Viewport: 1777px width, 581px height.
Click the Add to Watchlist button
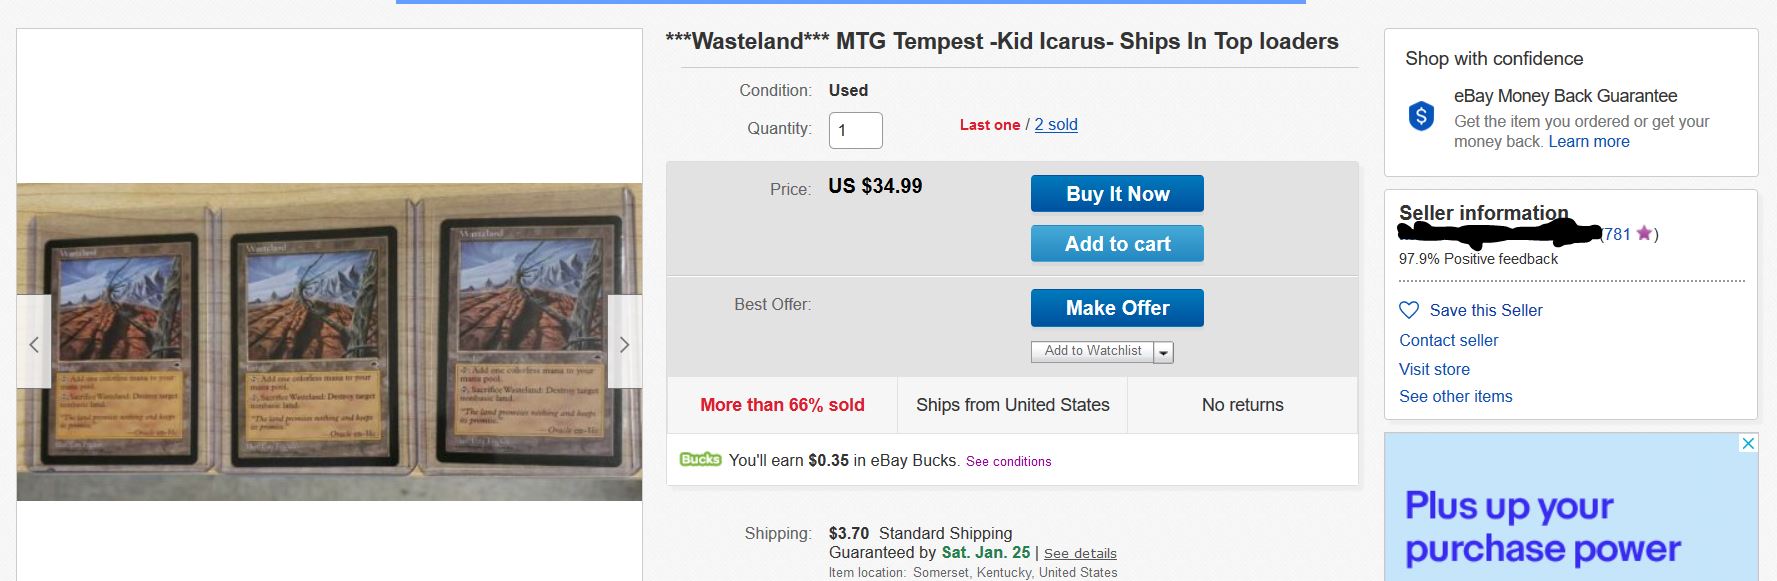tap(1092, 351)
